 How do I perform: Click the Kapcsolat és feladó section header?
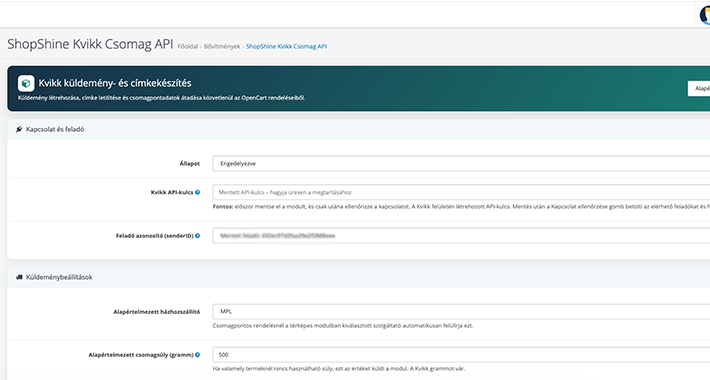click(x=359, y=129)
